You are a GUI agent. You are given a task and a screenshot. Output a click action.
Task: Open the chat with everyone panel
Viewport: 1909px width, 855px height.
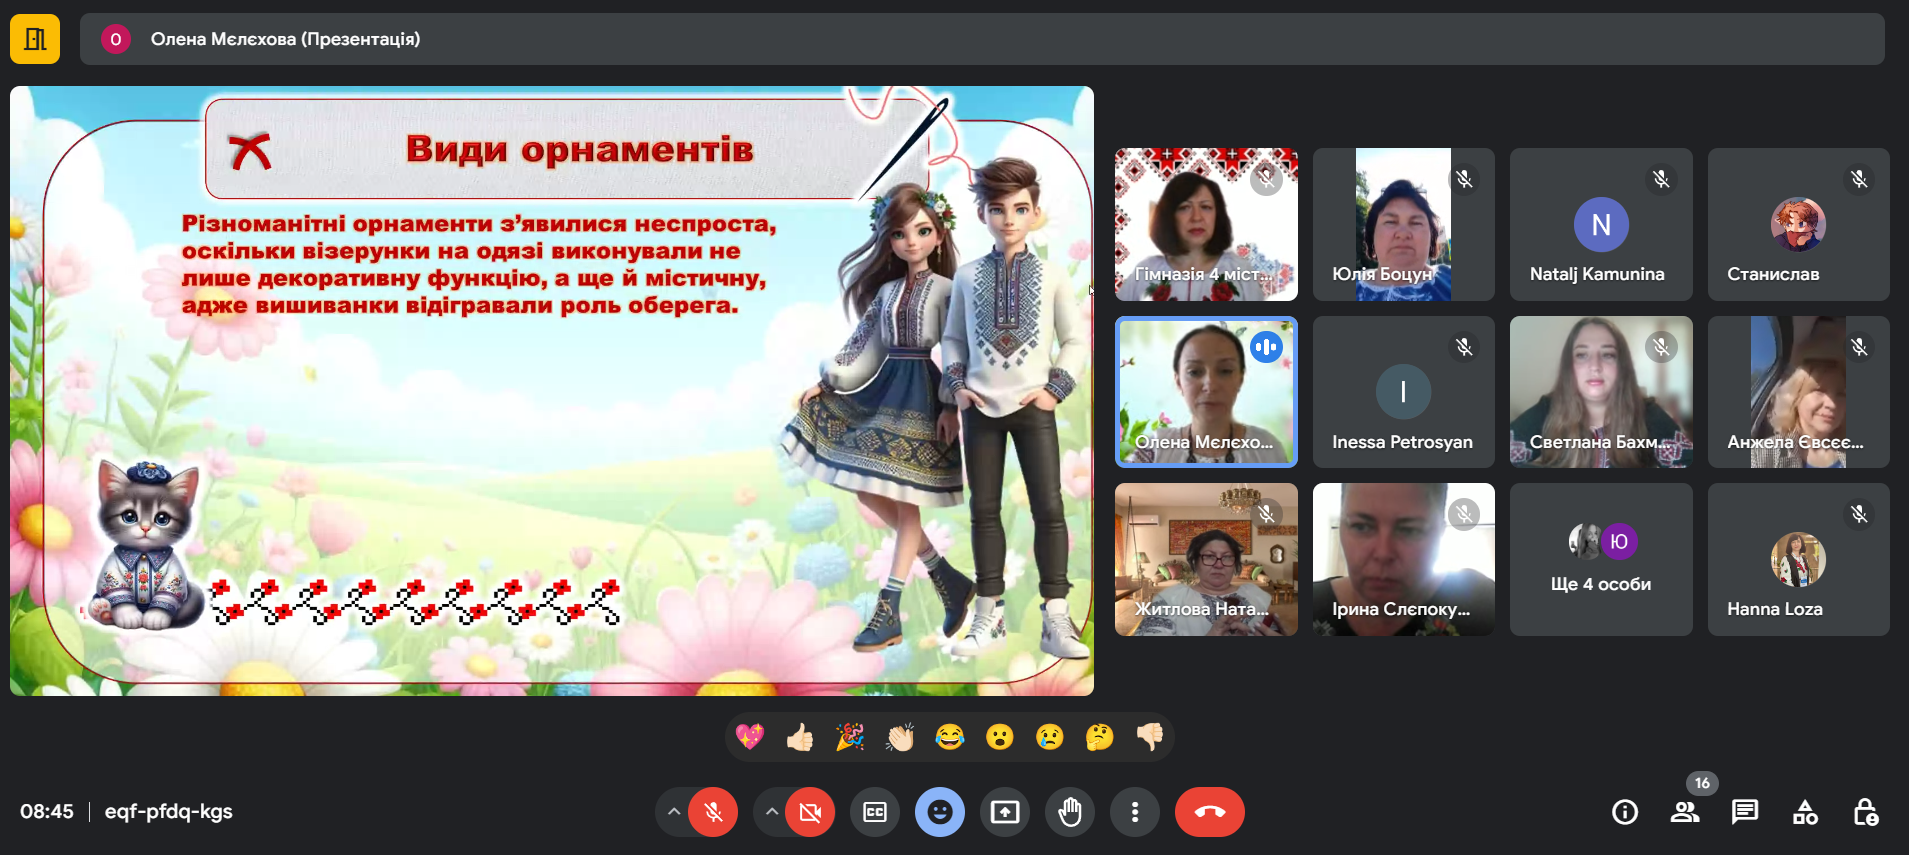(x=1745, y=812)
